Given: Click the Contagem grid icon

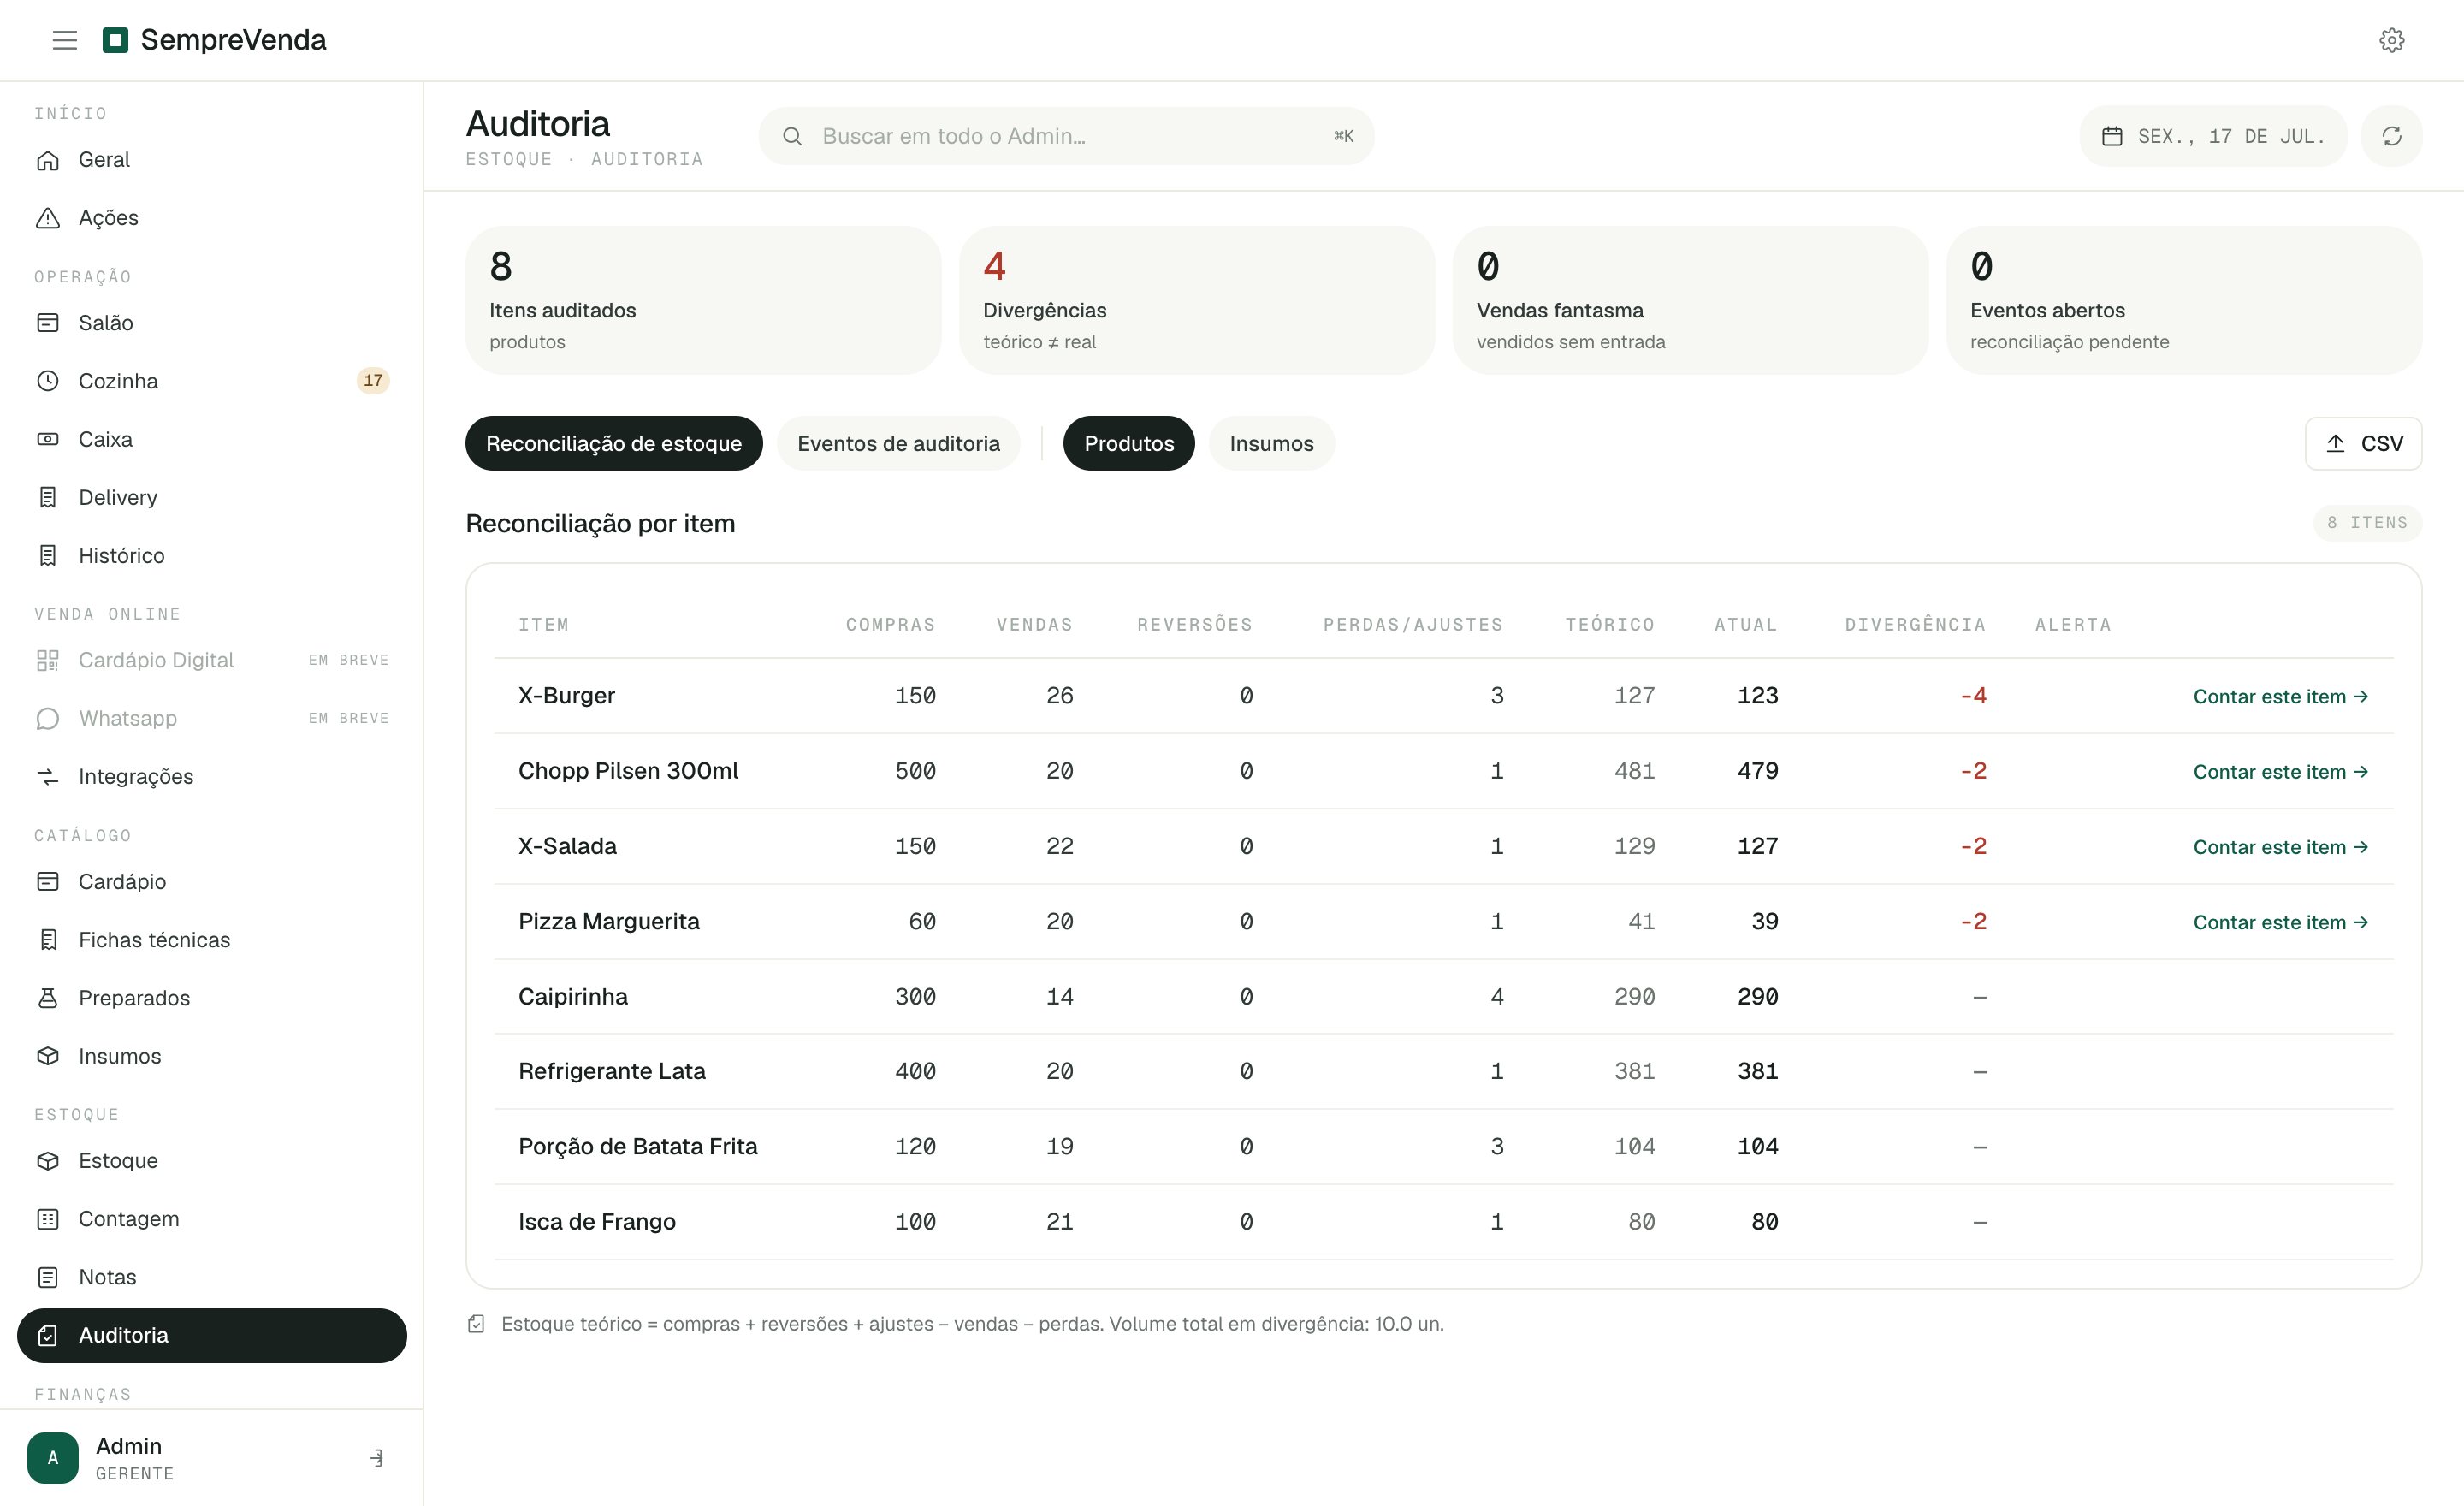Looking at the screenshot, I should pos(48,1218).
